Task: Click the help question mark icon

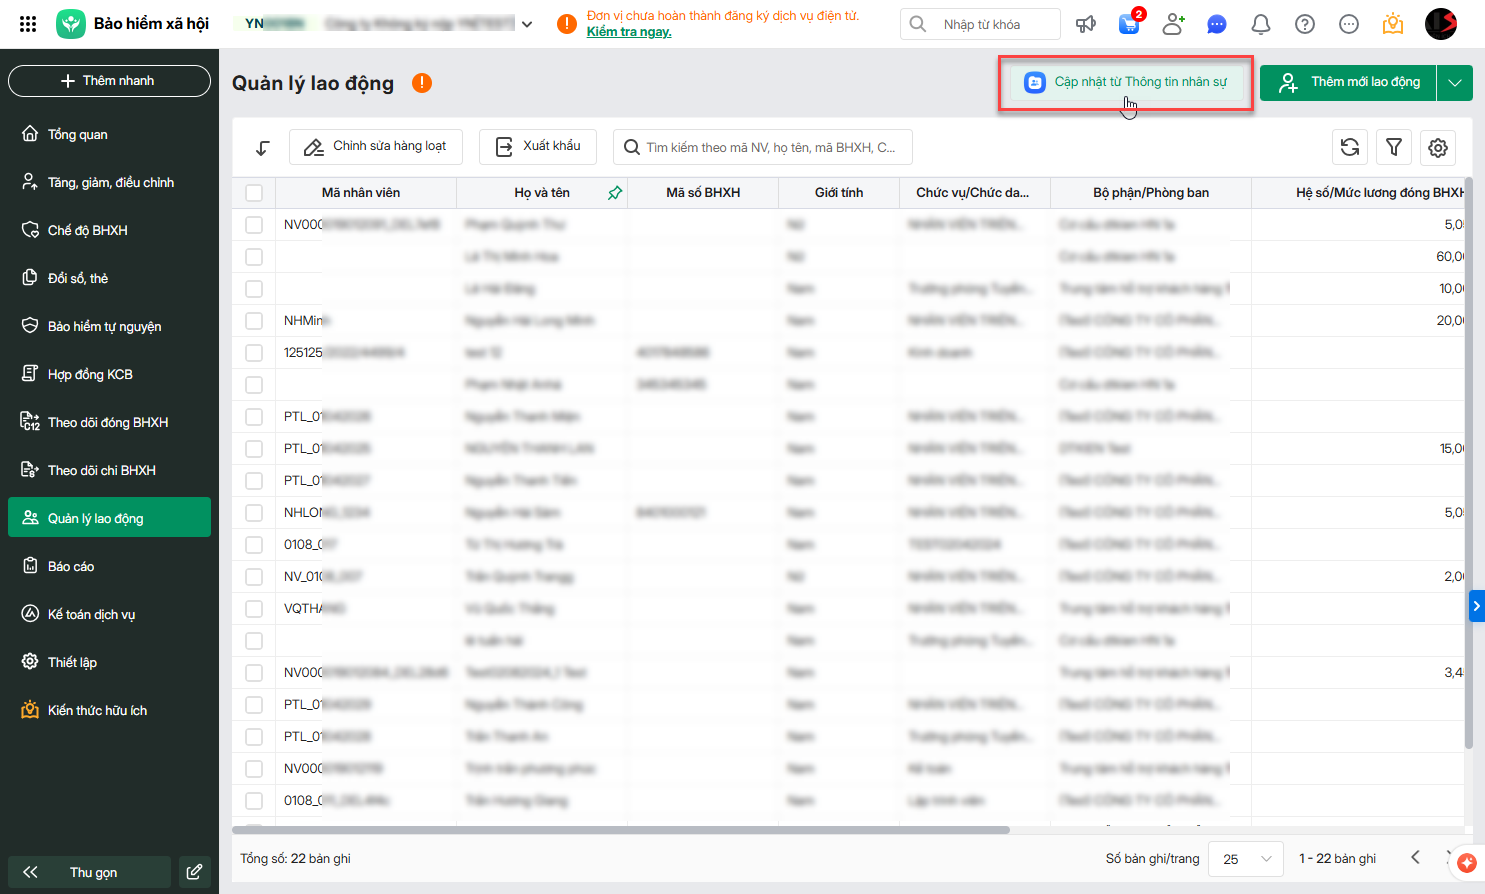Action: pos(1305,24)
